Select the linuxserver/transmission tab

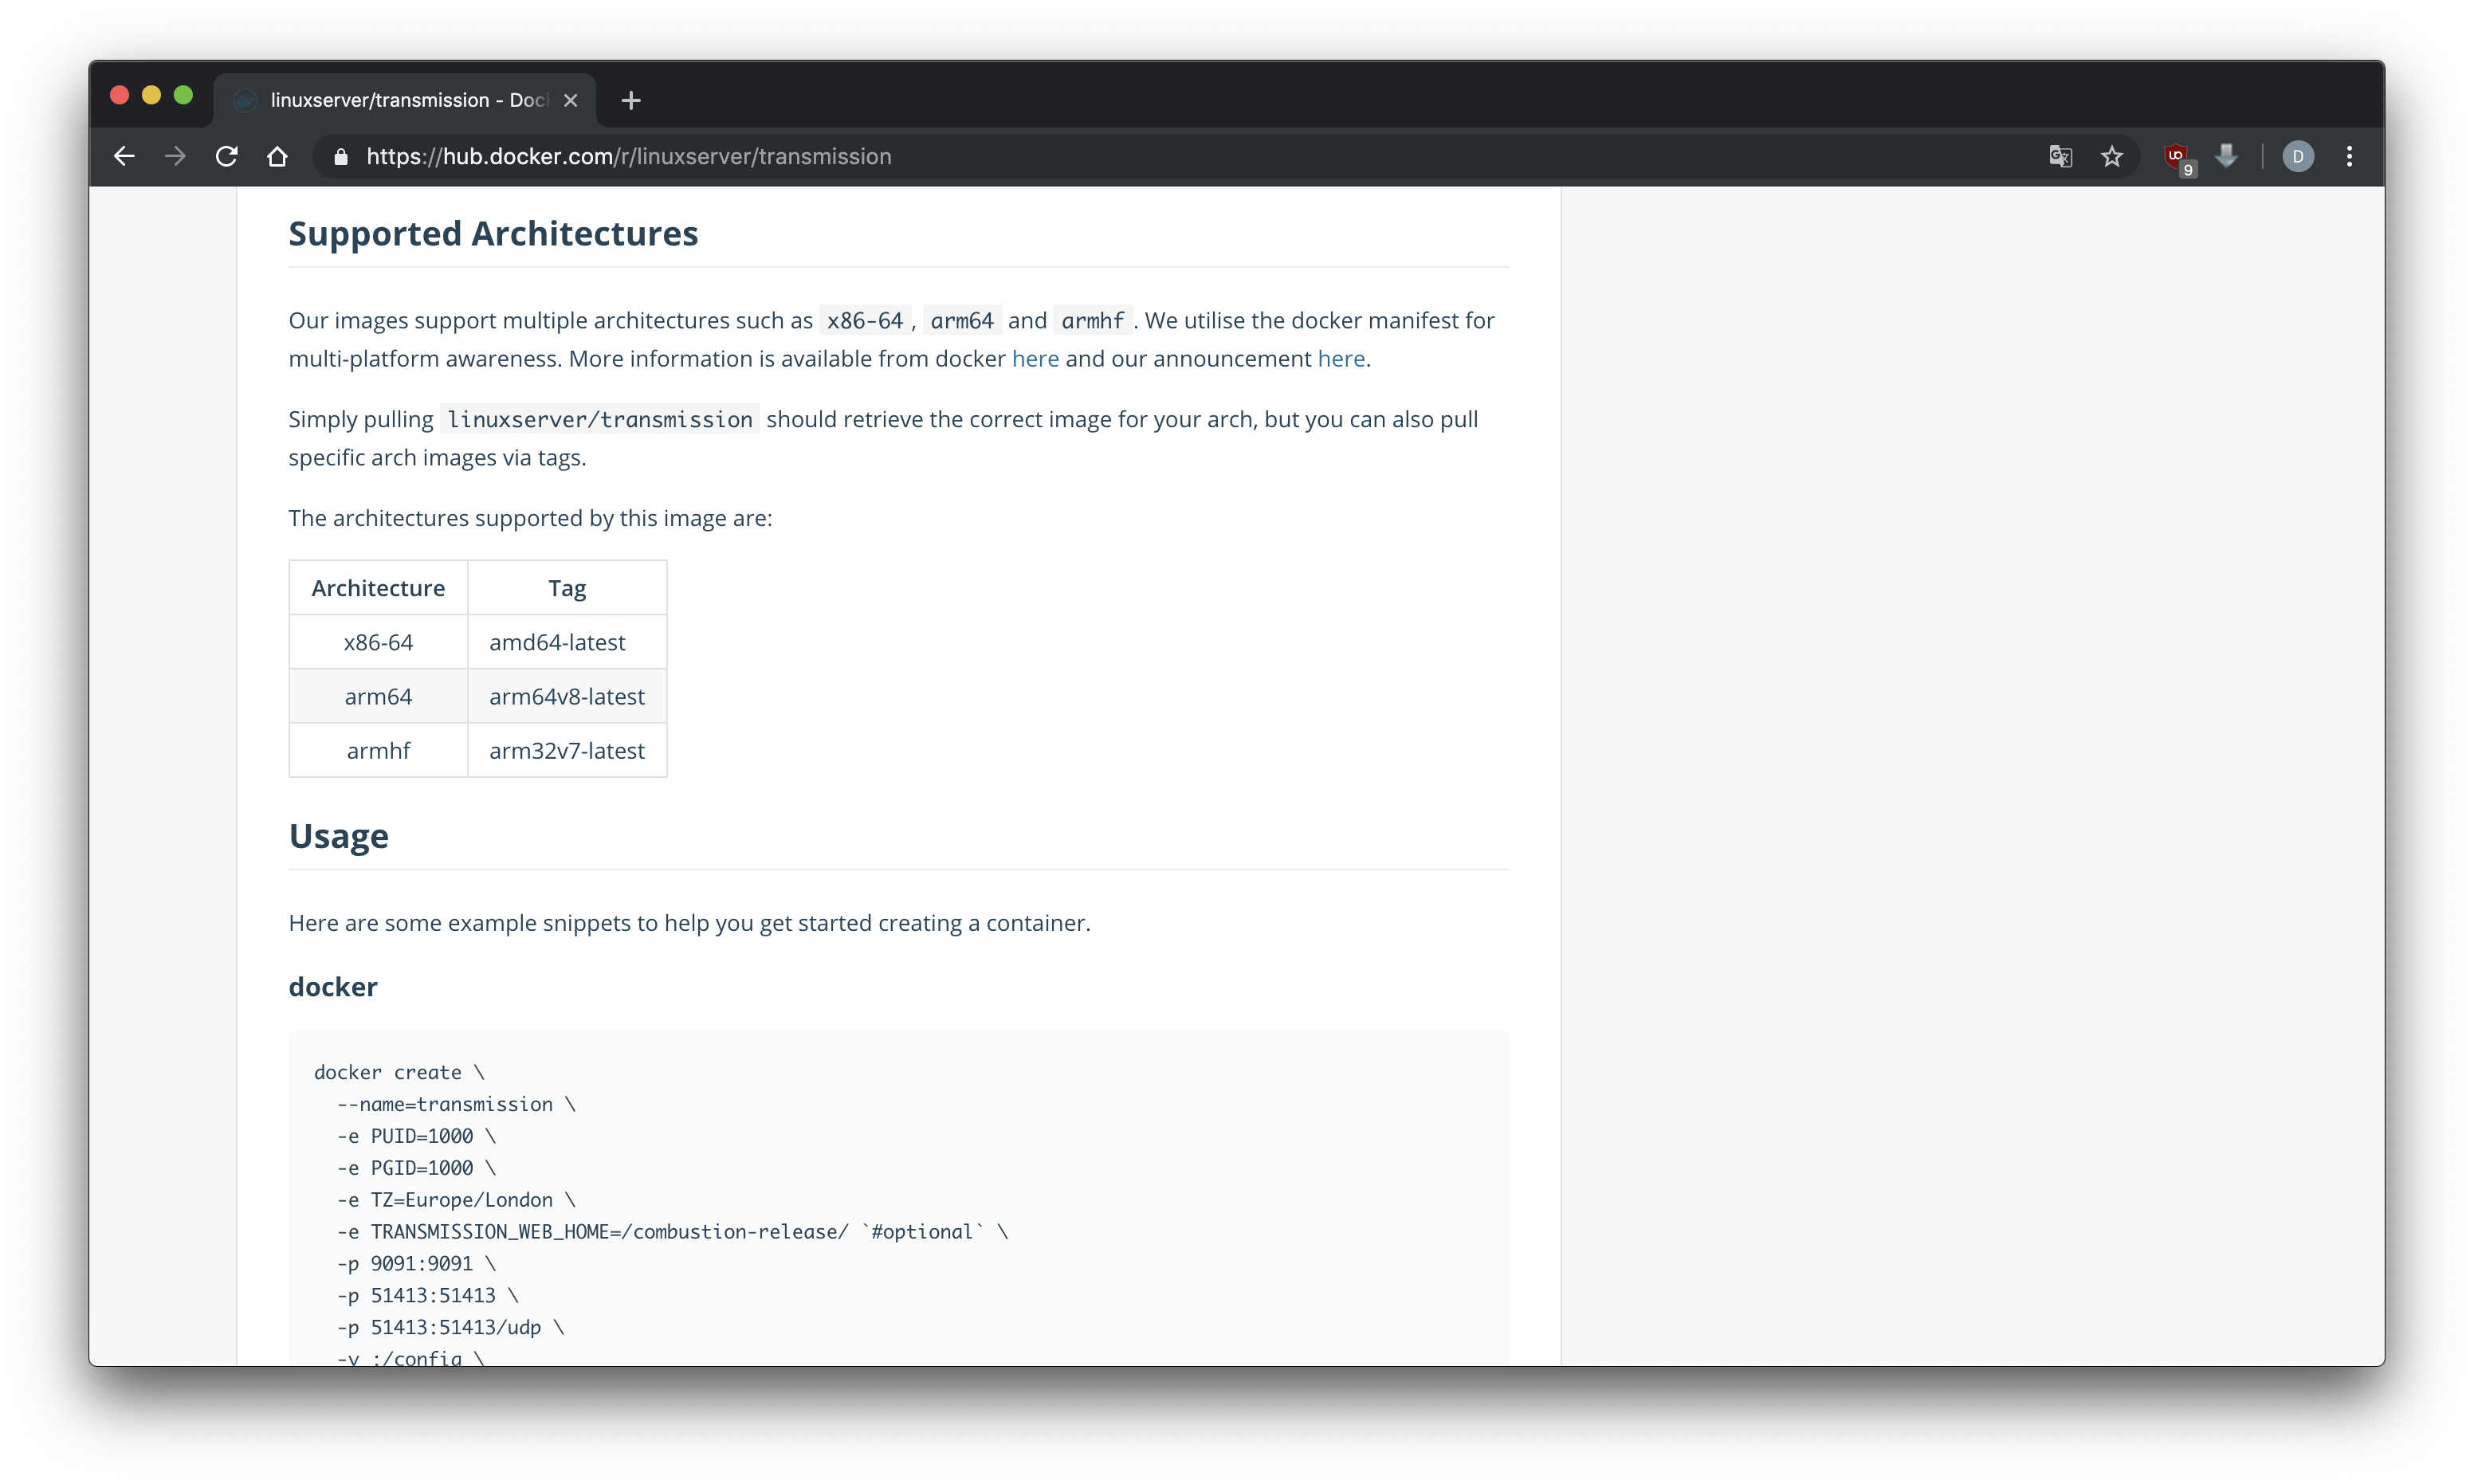[x=400, y=100]
